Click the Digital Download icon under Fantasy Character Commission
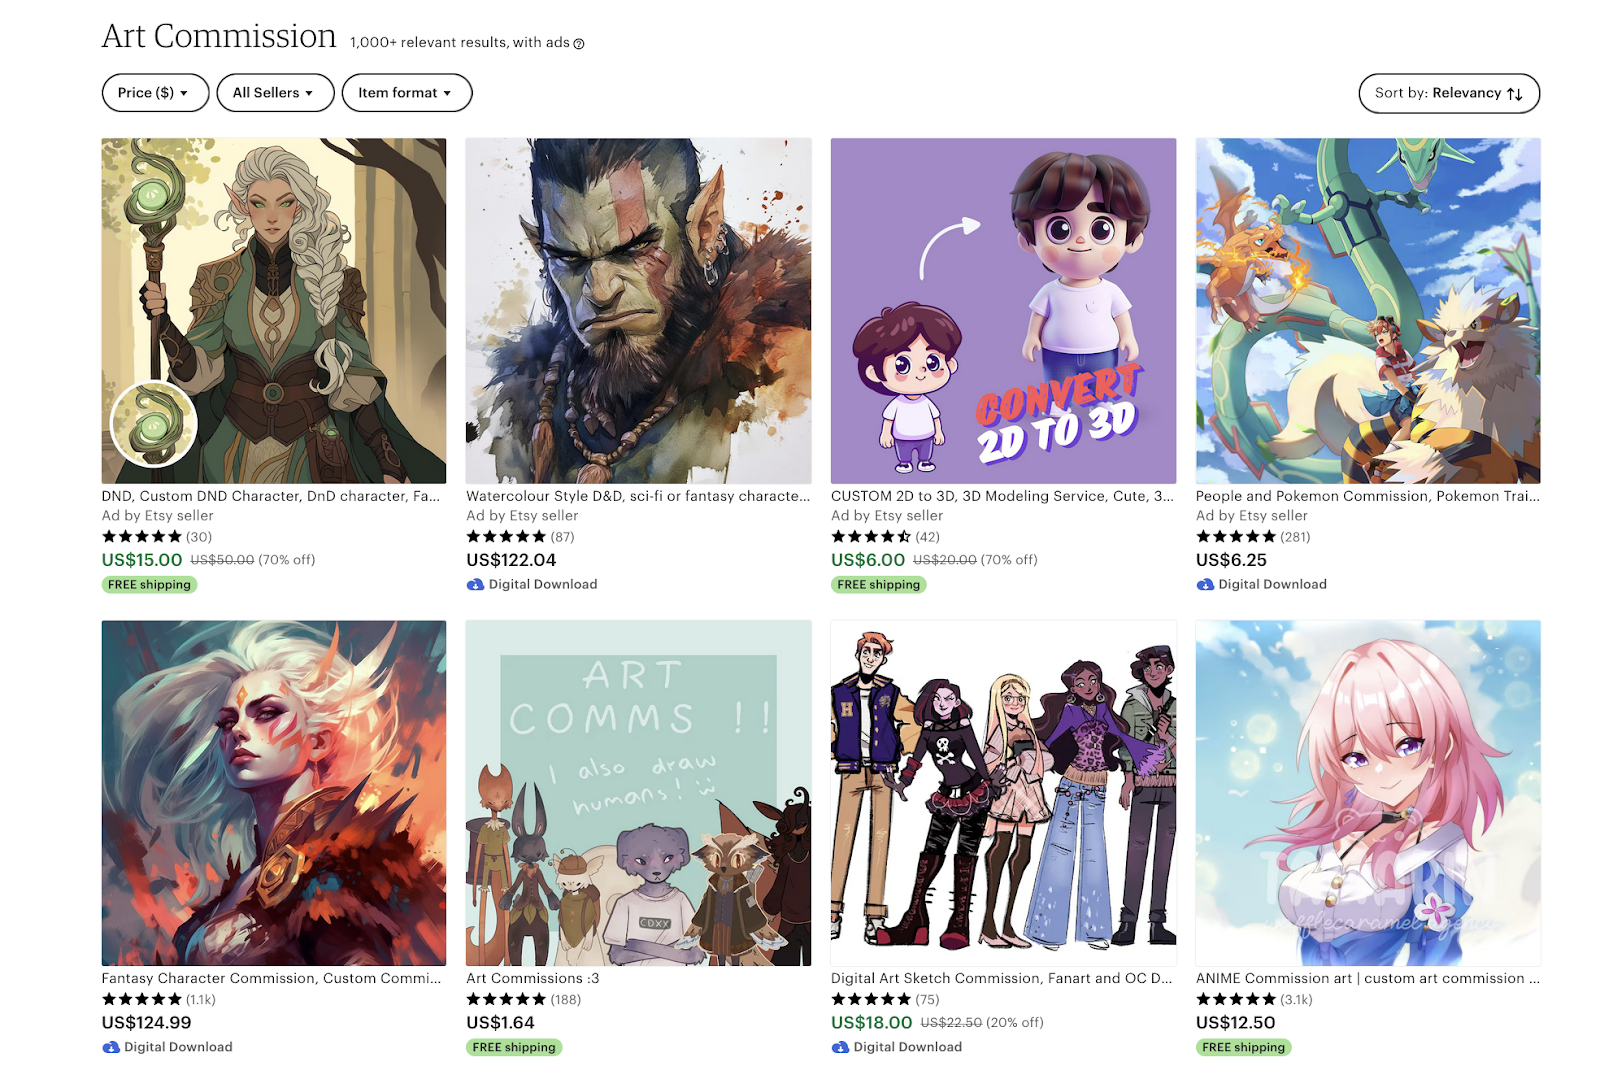Screen dimensions: 1600x1075 [111, 1047]
